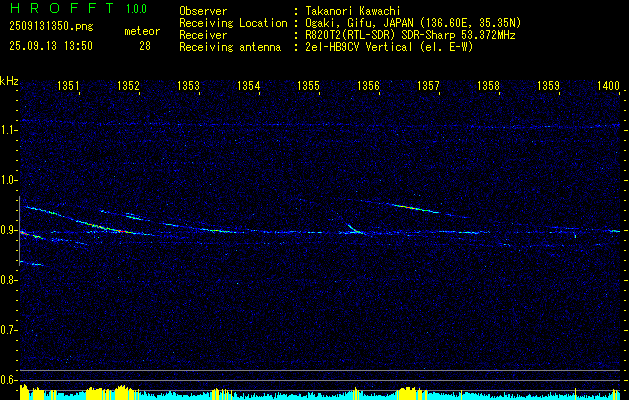Click the yellow power peak near 1357
629x400 pixels.
point(406,393)
